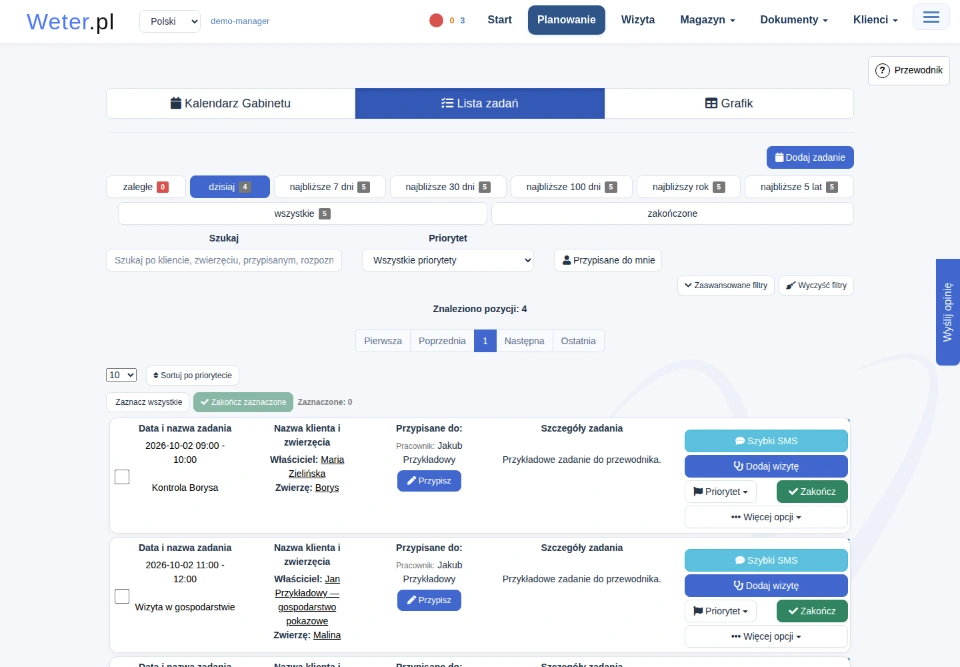Show tasks for najbliższe 7 dni
Image resolution: width=960 pixels, height=667 pixels.
(329, 187)
